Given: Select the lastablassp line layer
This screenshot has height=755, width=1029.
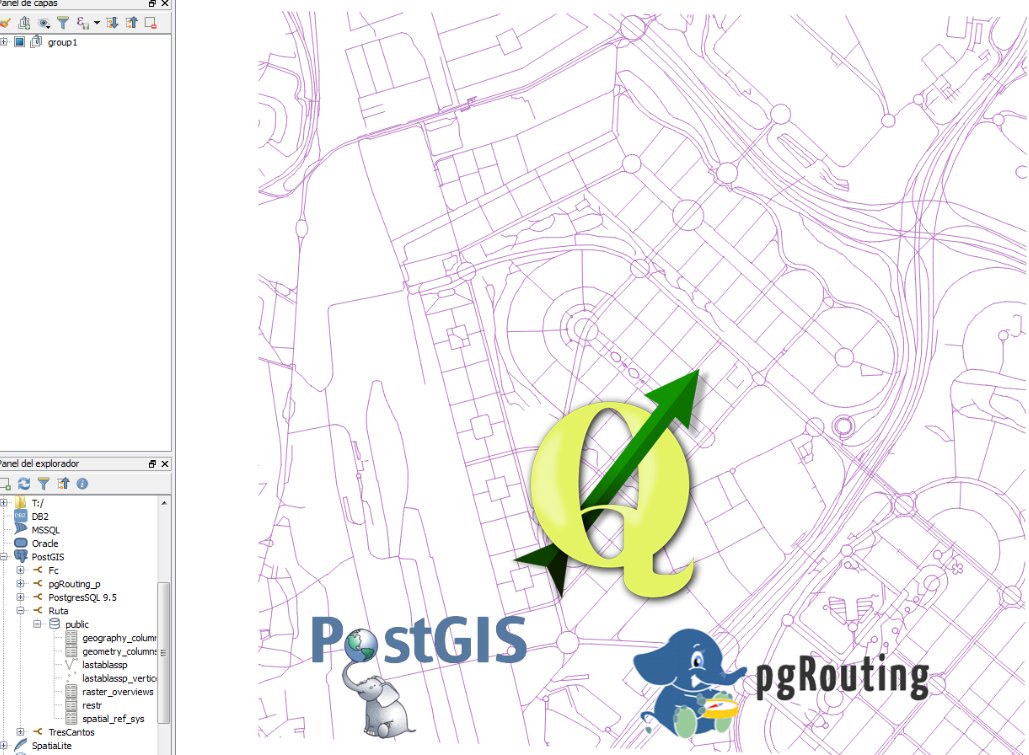Looking at the screenshot, I should tap(104, 665).
